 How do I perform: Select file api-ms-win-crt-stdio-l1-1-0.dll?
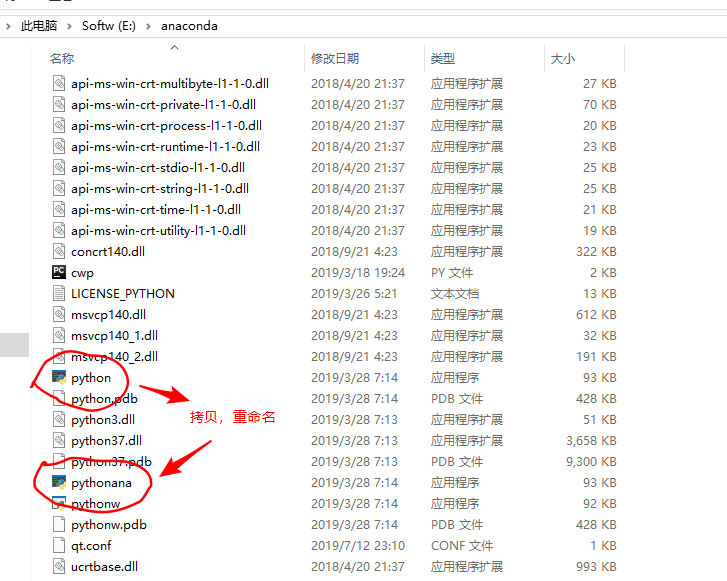(x=158, y=167)
